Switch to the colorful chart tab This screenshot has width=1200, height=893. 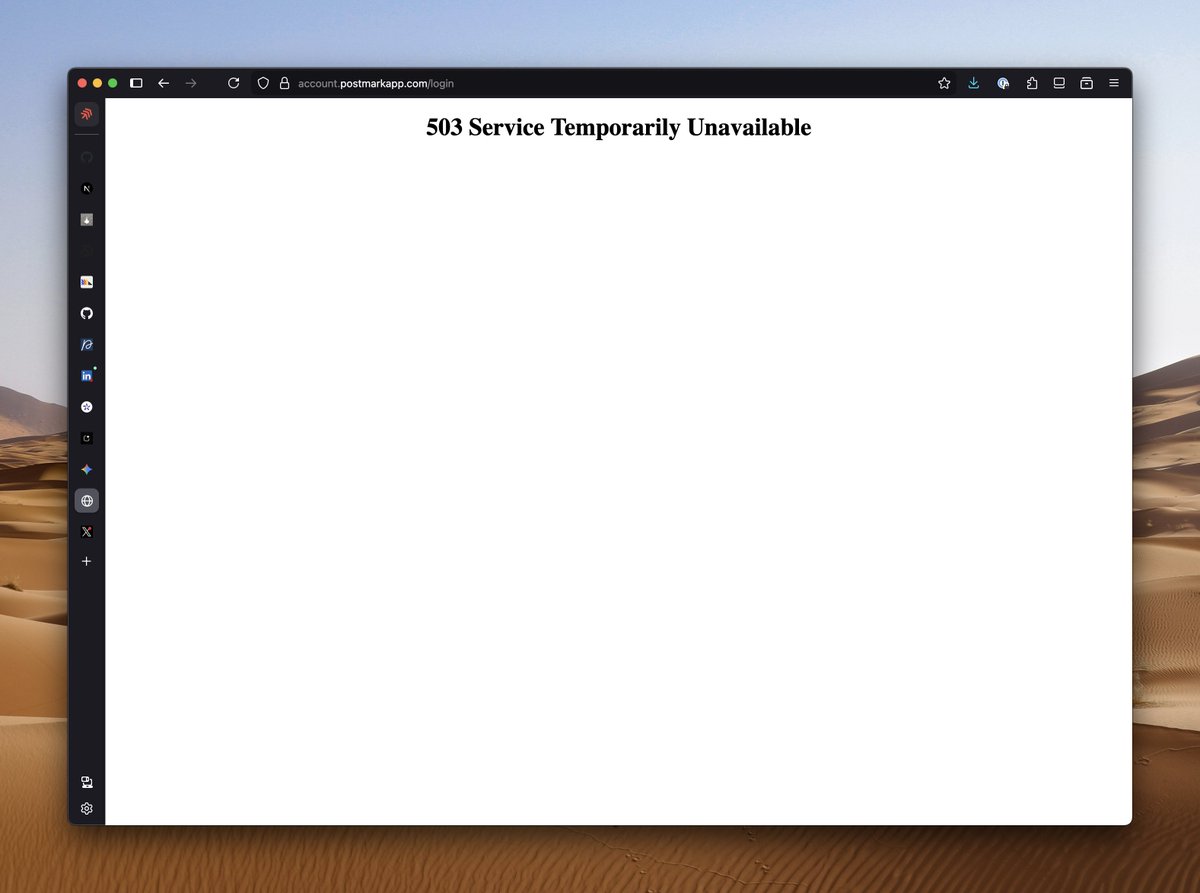pyautogui.click(x=86, y=282)
